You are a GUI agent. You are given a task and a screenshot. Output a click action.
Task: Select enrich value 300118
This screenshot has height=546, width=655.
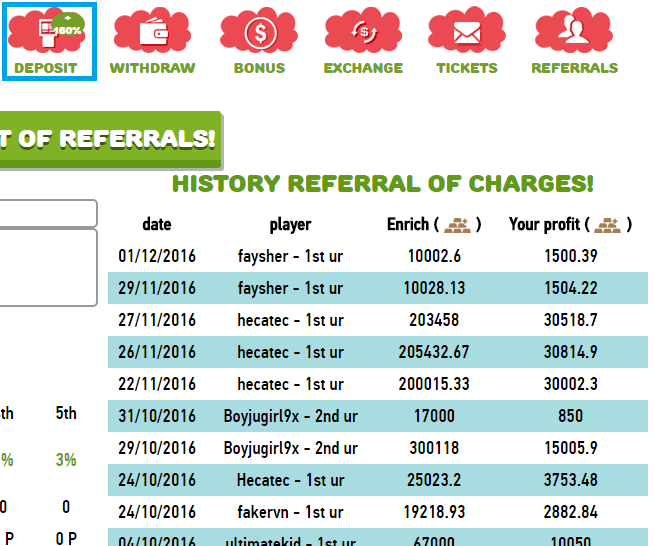click(434, 448)
